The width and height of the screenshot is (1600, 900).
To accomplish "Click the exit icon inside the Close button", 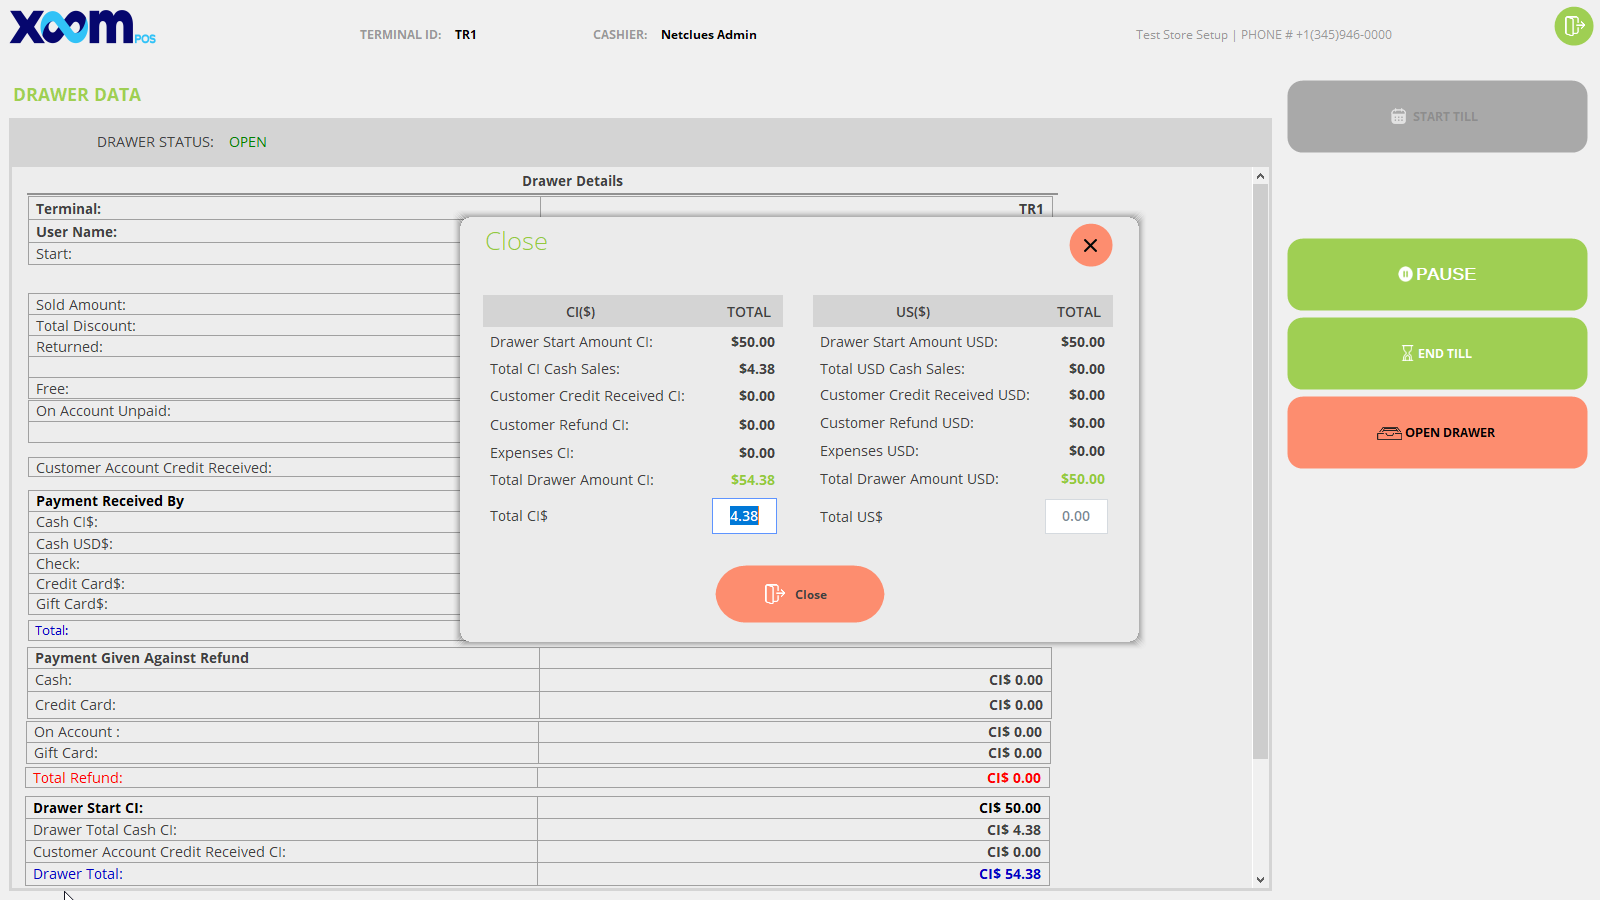I will click(x=774, y=594).
